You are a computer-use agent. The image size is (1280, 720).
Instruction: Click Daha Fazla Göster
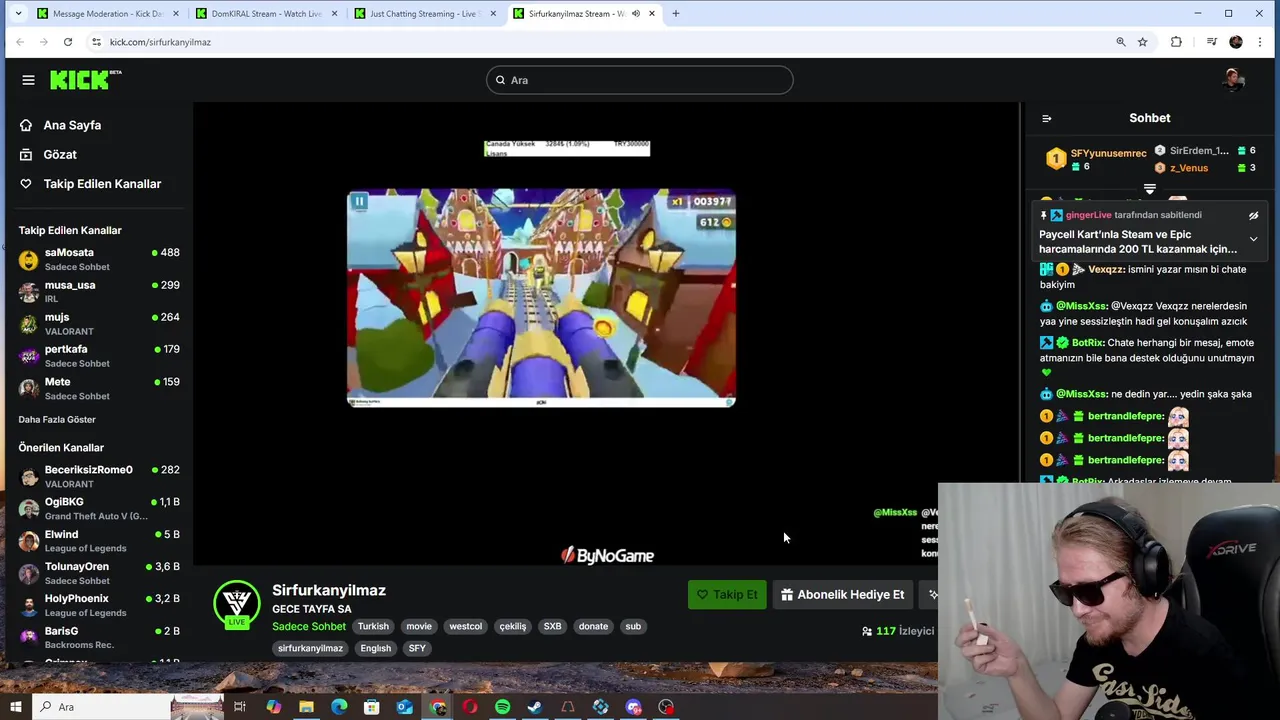click(57, 419)
